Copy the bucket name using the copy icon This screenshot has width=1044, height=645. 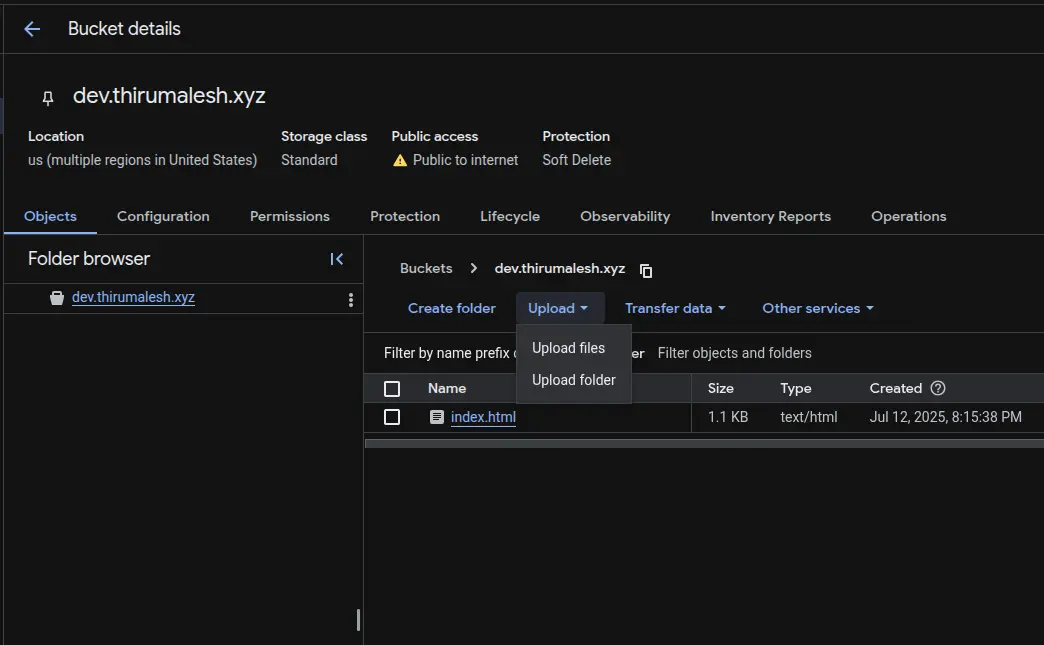[644, 269]
